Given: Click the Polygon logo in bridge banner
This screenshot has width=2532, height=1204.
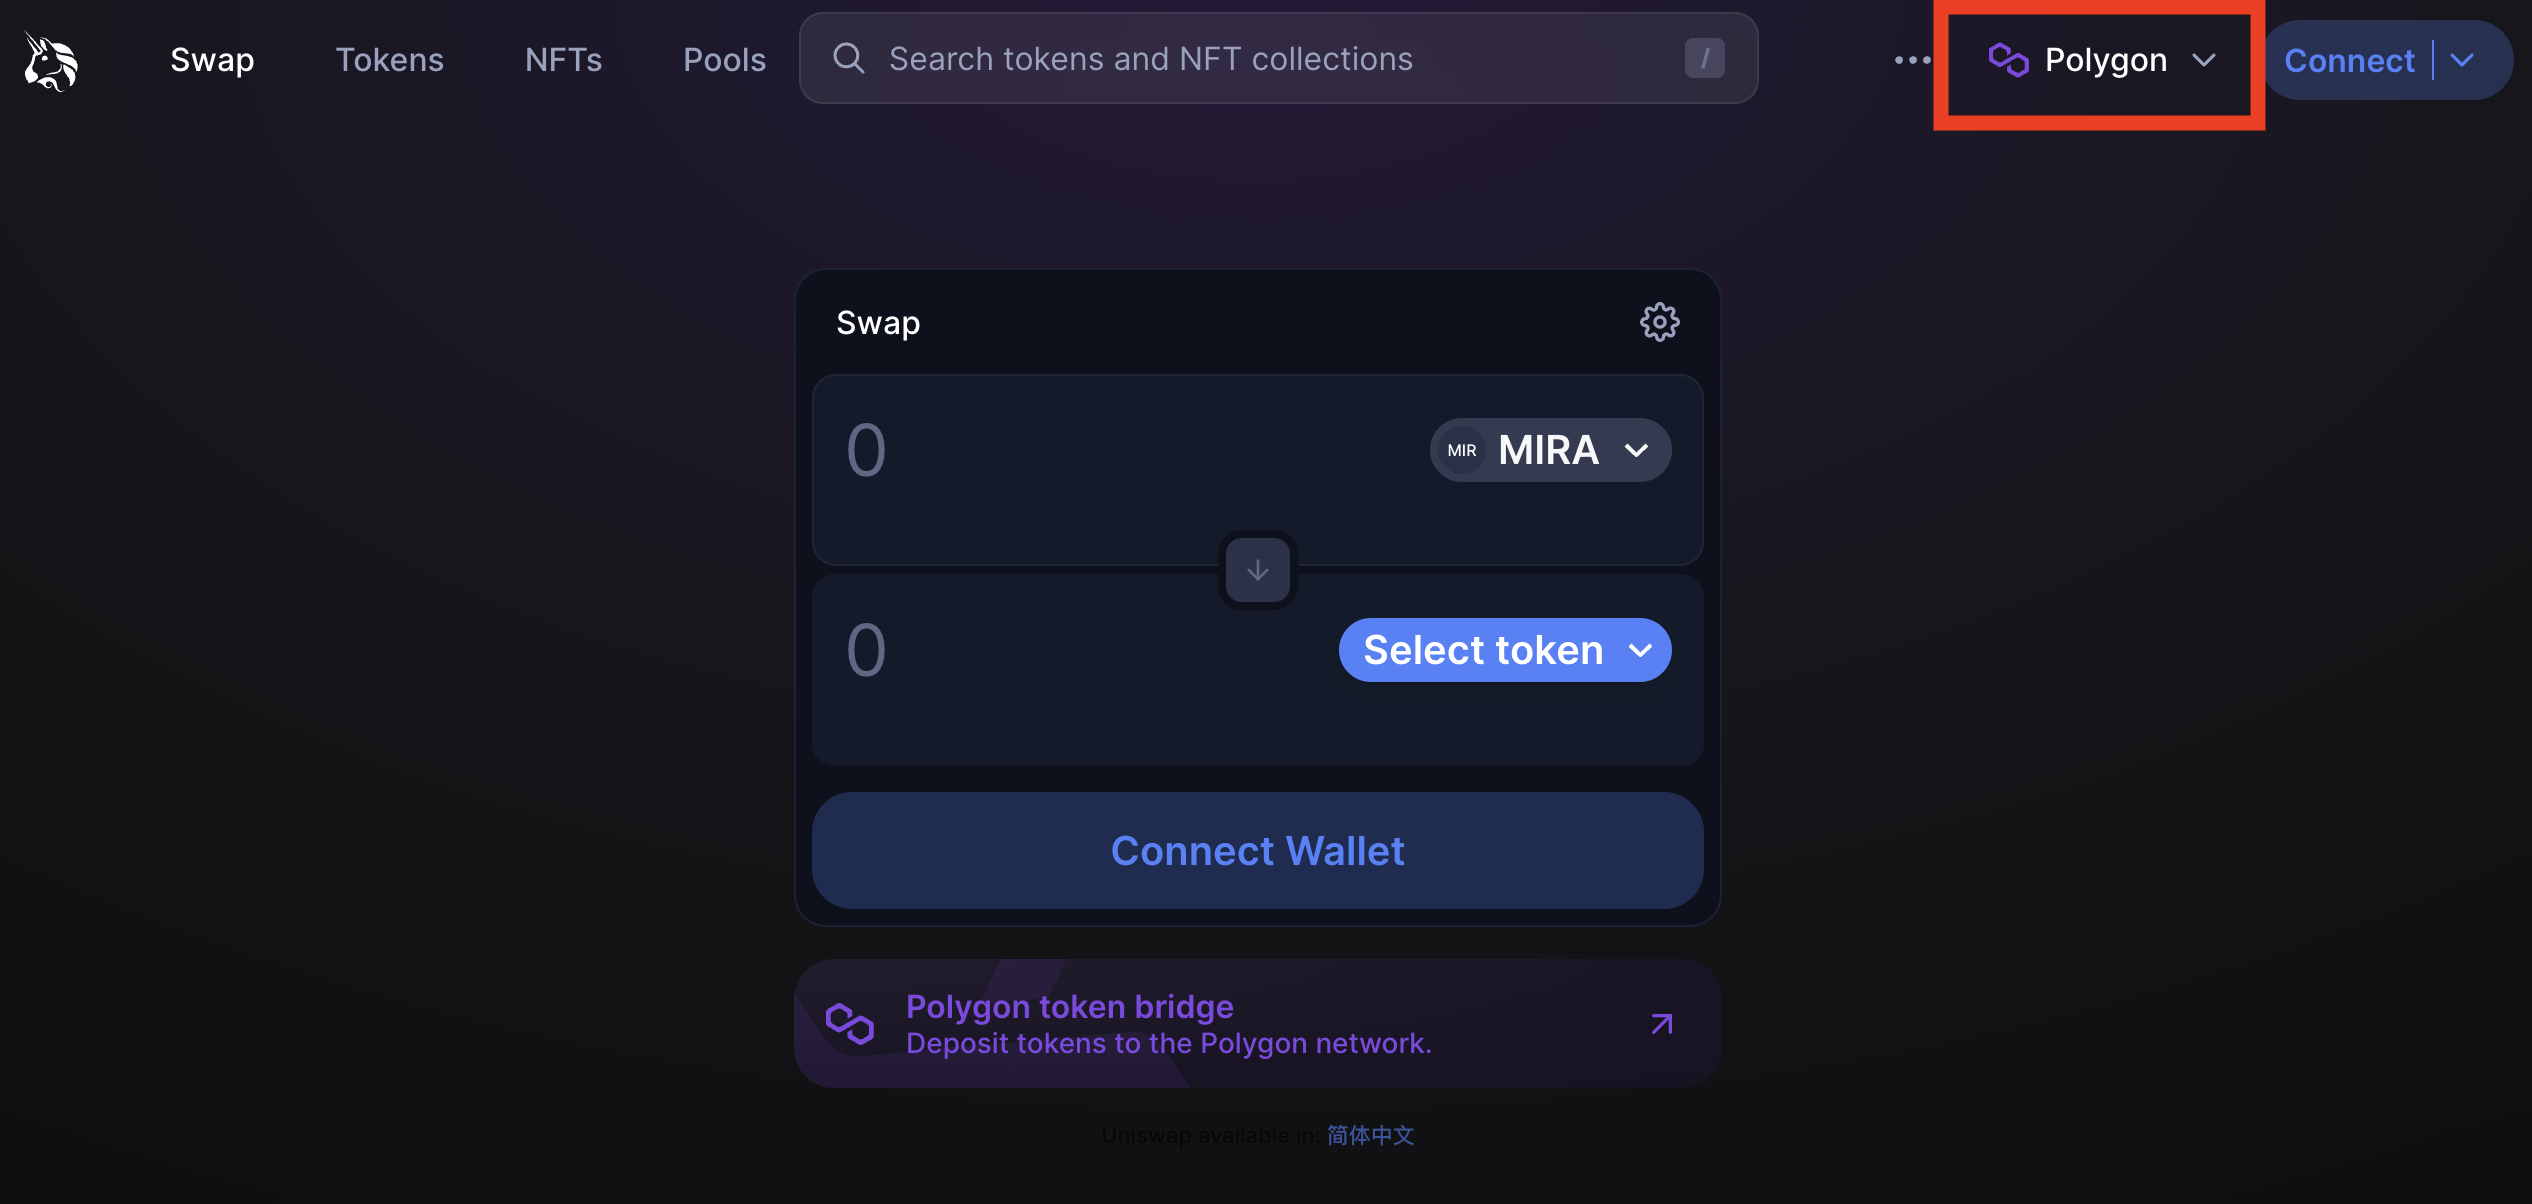Looking at the screenshot, I should pos(850,1024).
